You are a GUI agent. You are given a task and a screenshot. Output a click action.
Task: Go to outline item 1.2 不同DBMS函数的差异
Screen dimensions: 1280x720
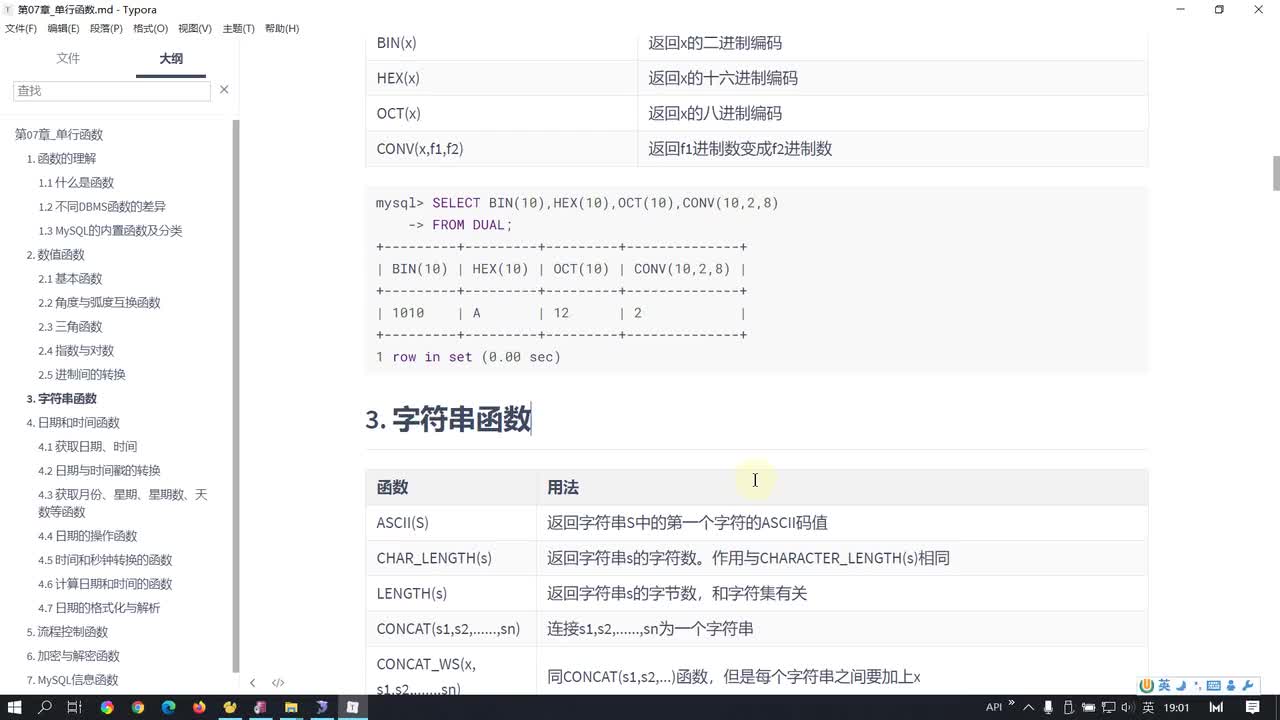pos(102,207)
